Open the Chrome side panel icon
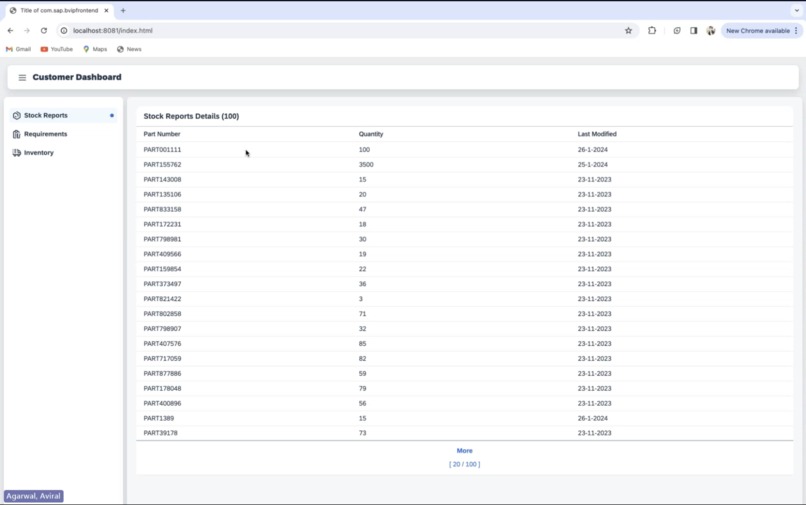This screenshot has height=505, width=806. coord(693,31)
